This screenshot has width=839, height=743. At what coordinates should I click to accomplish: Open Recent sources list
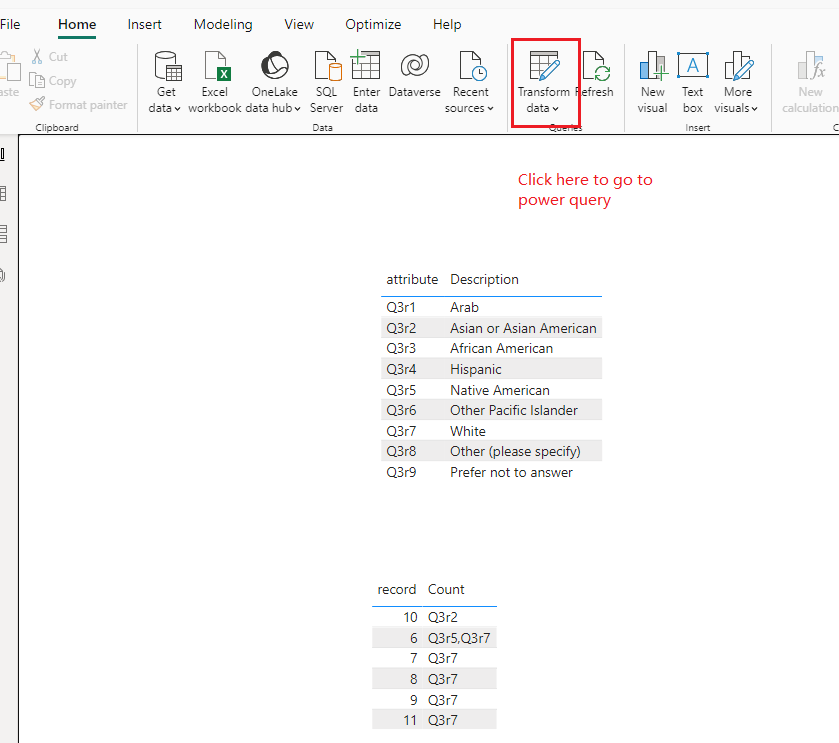469,82
